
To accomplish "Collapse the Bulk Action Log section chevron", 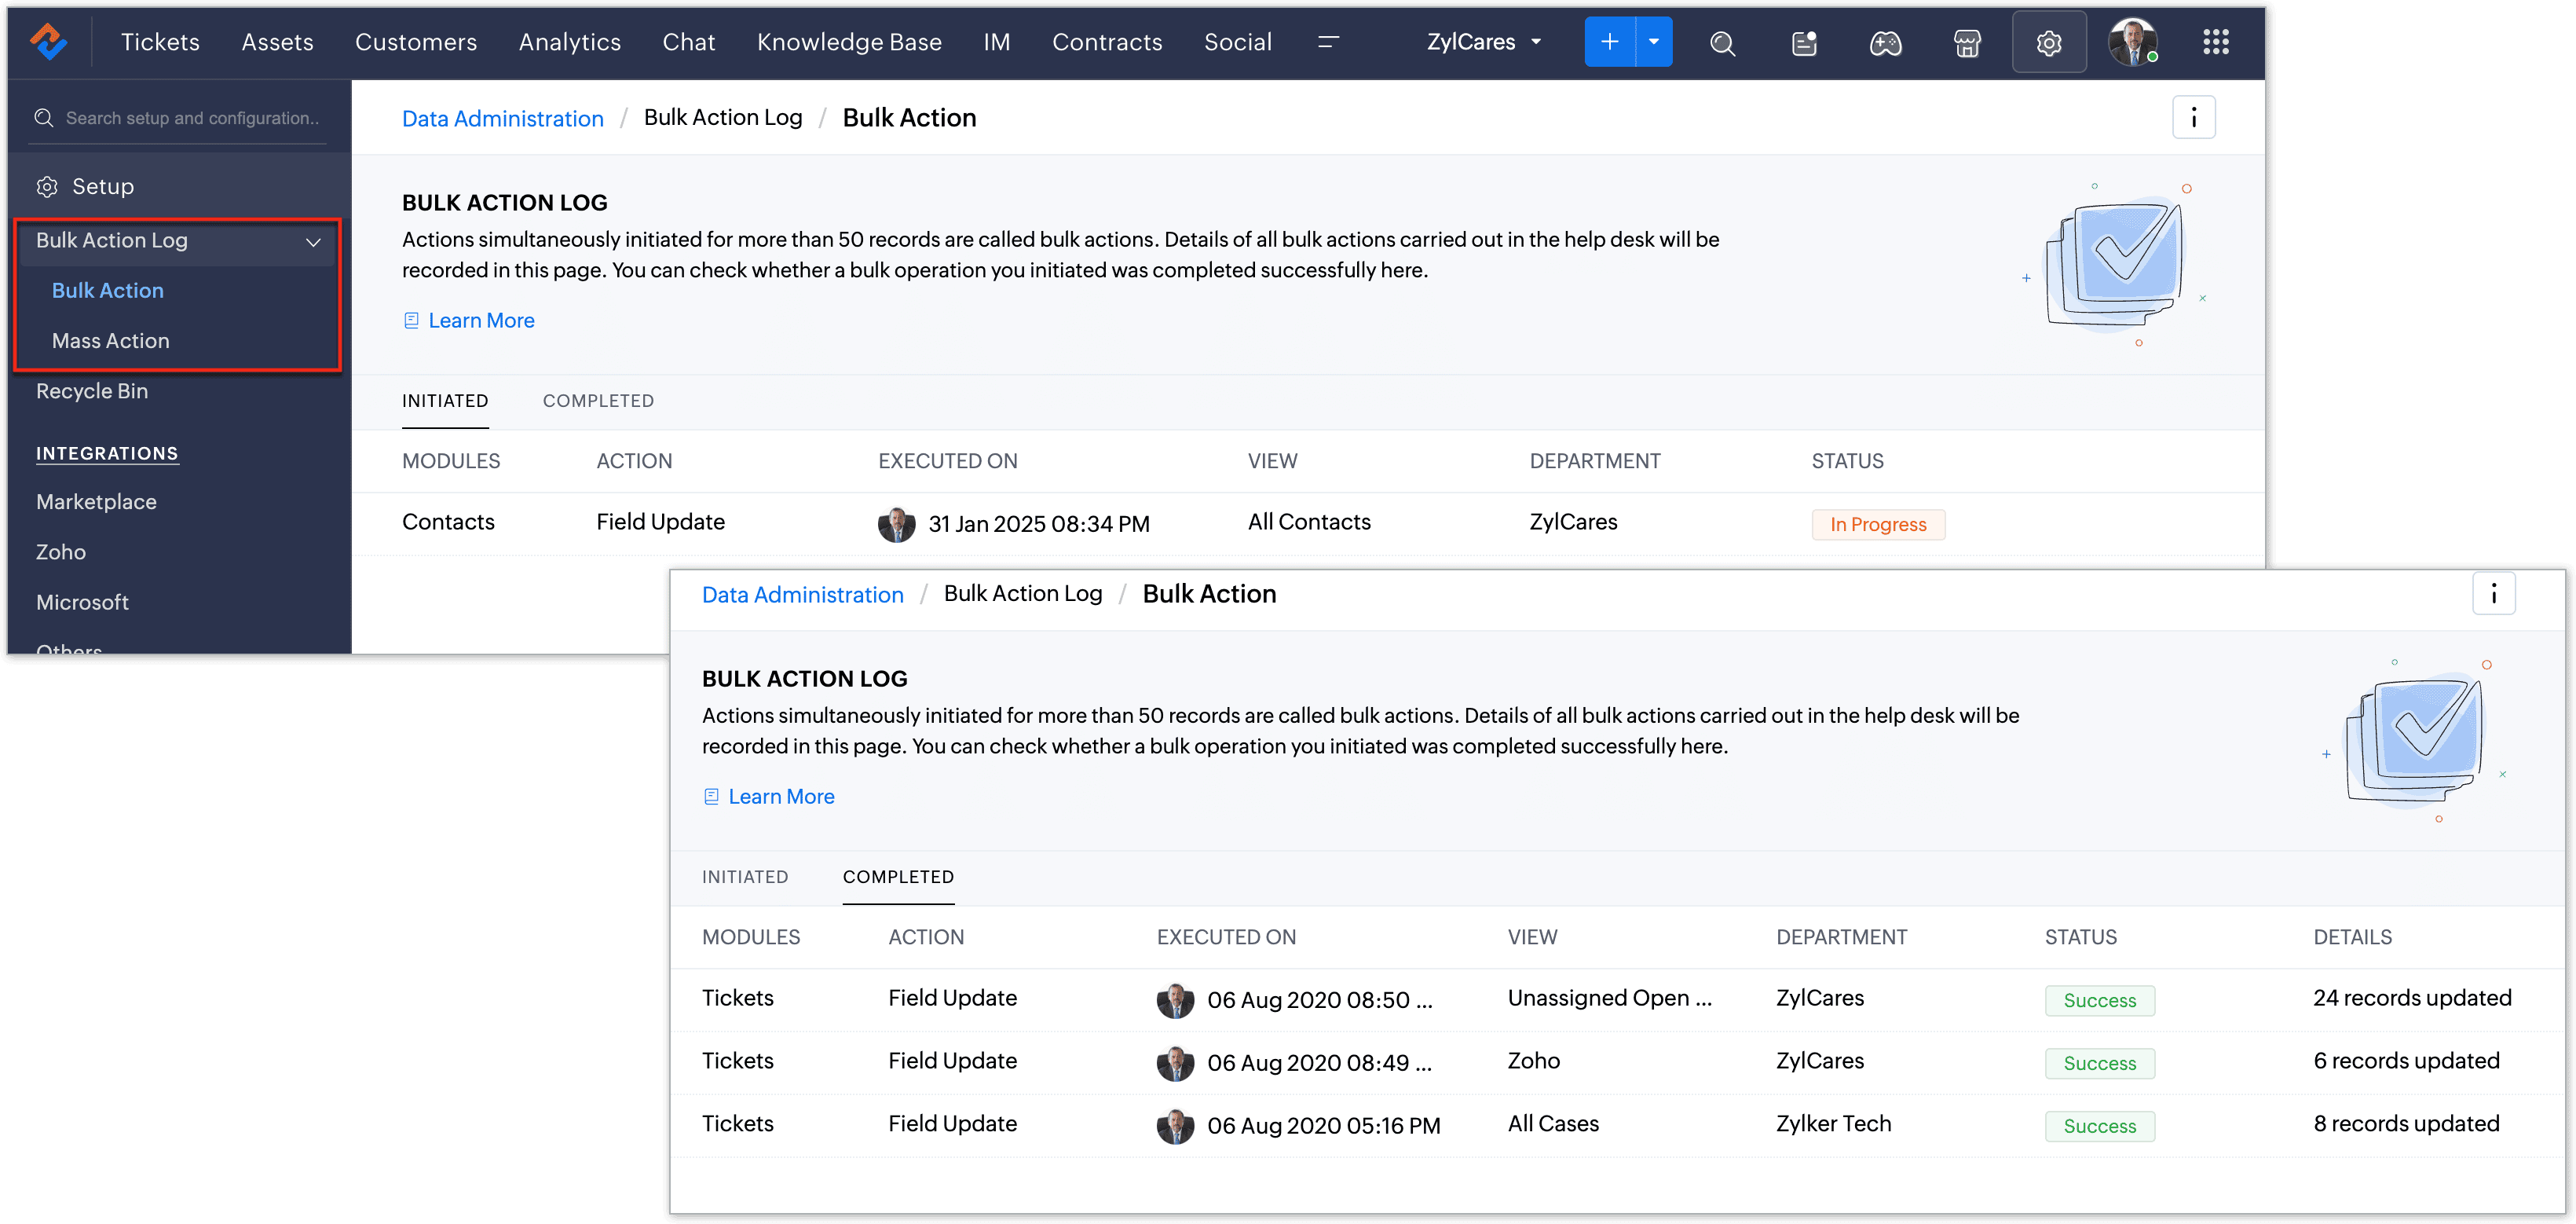I will (x=313, y=242).
